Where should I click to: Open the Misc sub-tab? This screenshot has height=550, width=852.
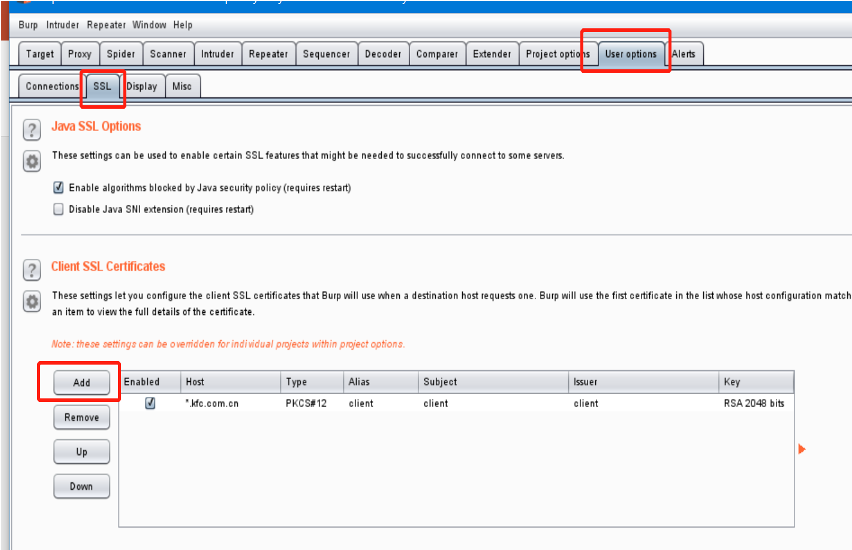click(182, 86)
